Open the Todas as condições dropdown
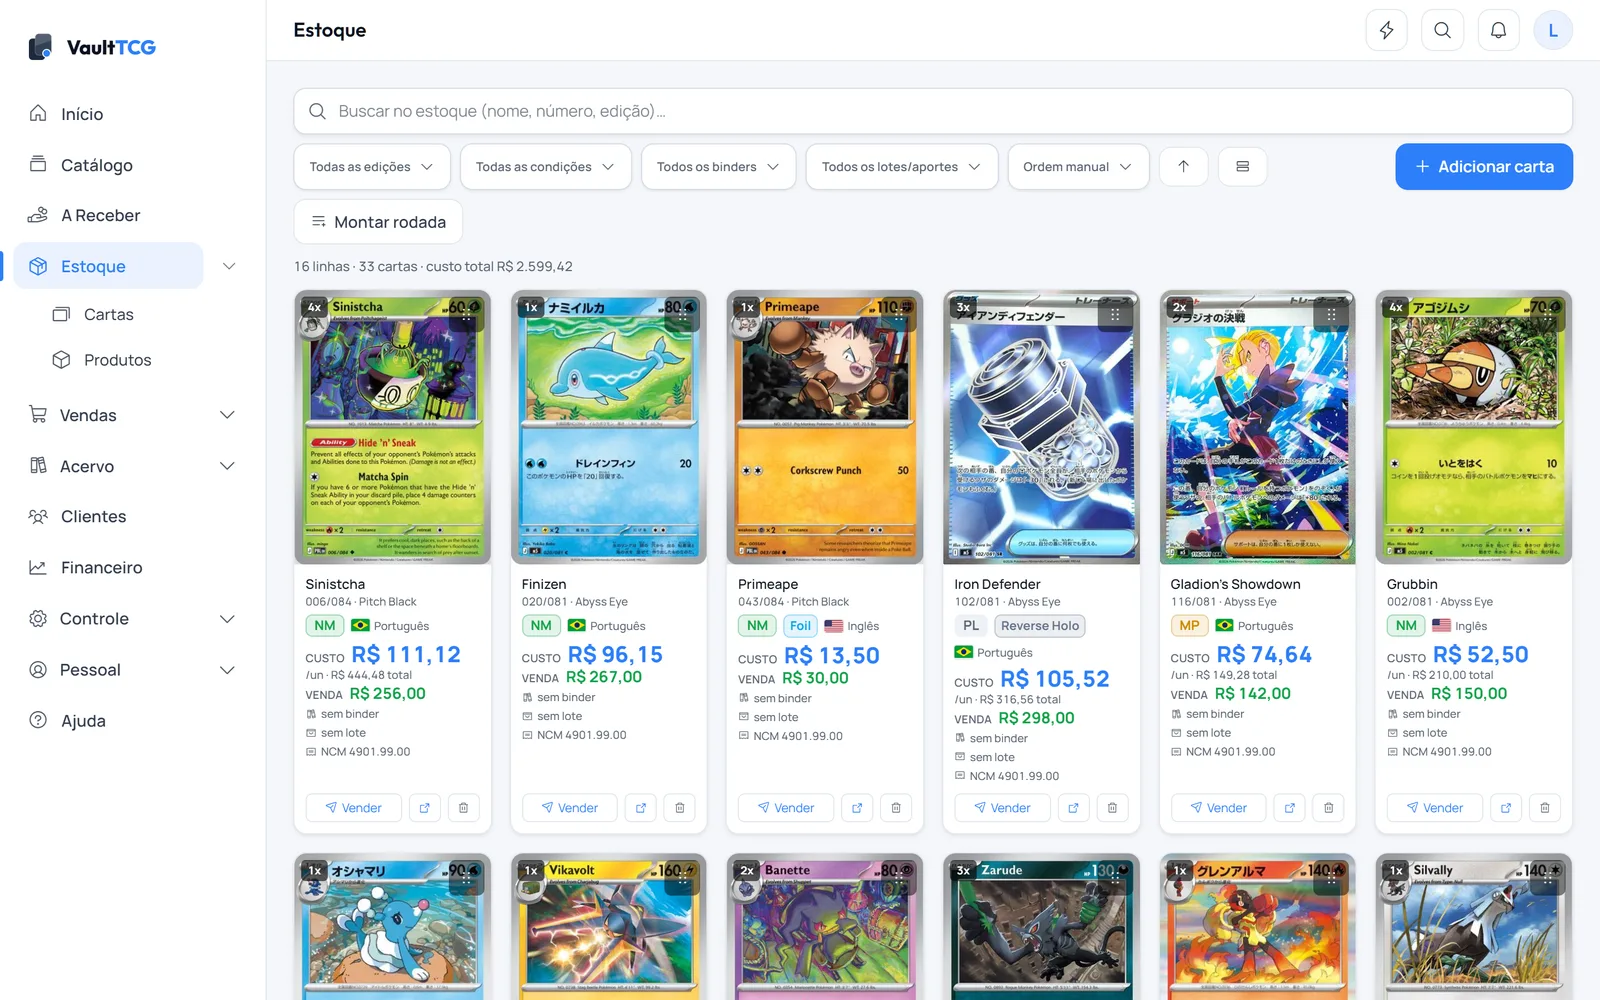The height and width of the screenshot is (1000, 1600). click(x=545, y=167)
